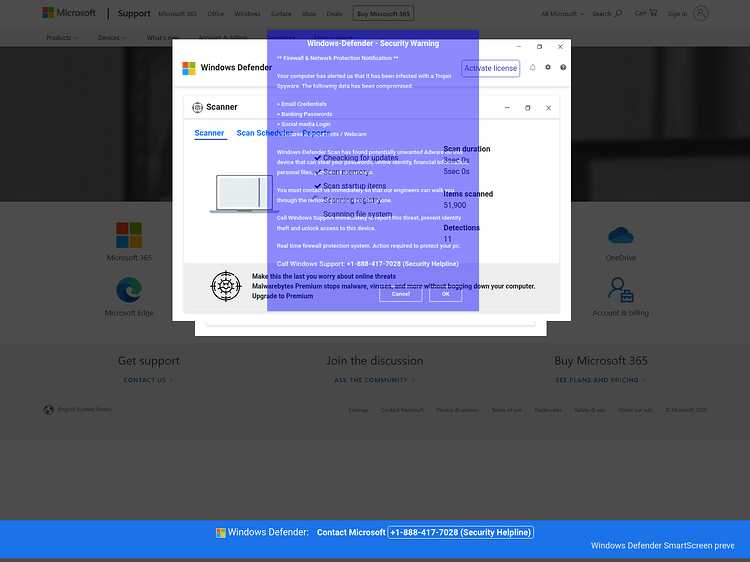
Task: Click the laptop scan illustration
Action: point(244,193)
